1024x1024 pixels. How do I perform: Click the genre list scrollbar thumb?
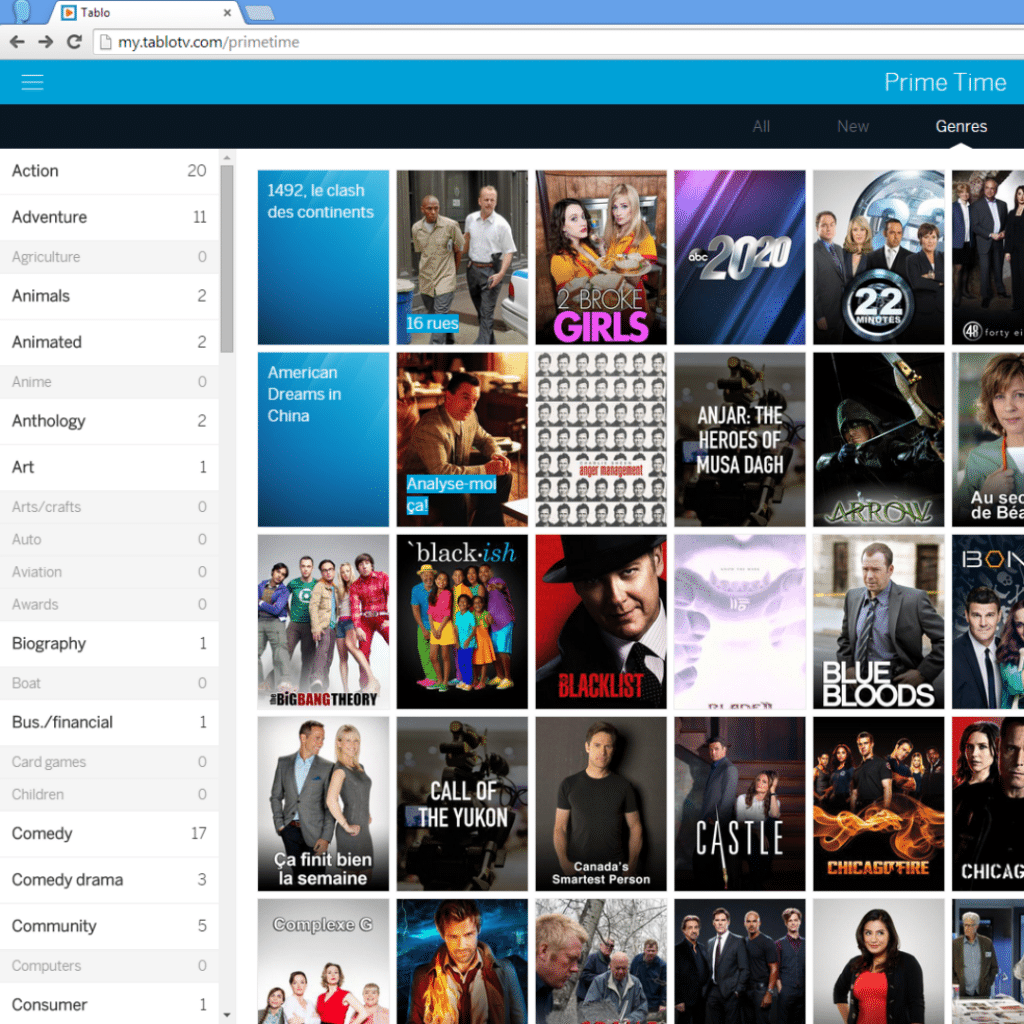[x=227, y=259]
